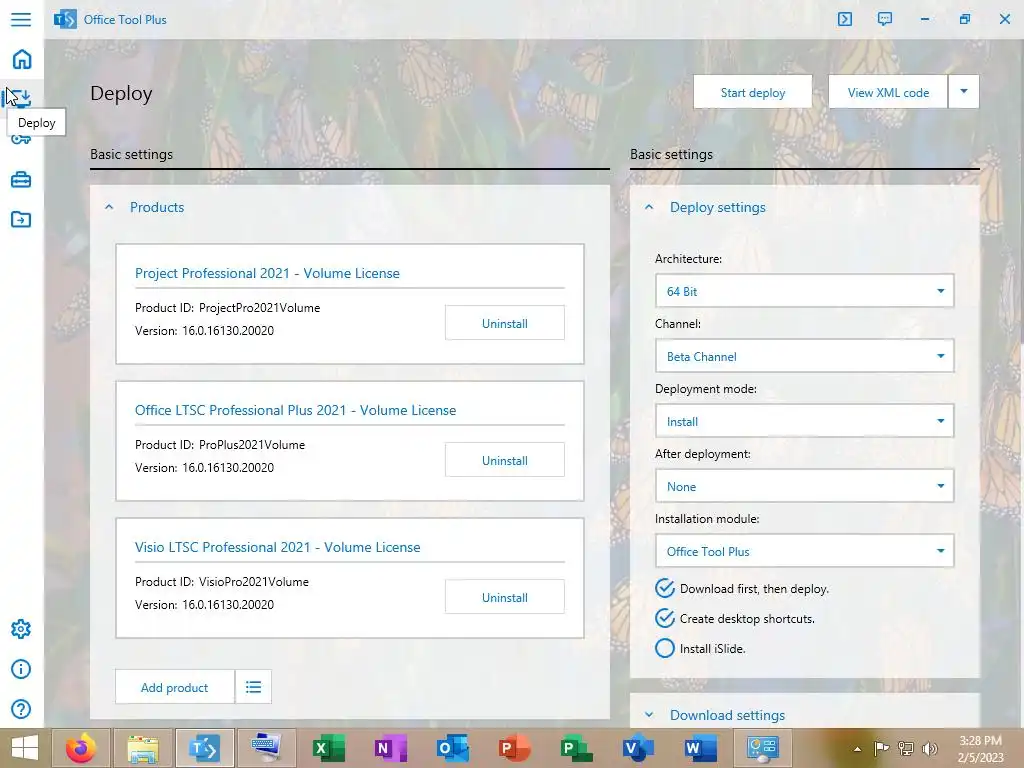Uninstall Office LTSC Professional Plus 2021
Image resolution: width=1024 pixels, height=768 pixels.
tap(505, 460)
